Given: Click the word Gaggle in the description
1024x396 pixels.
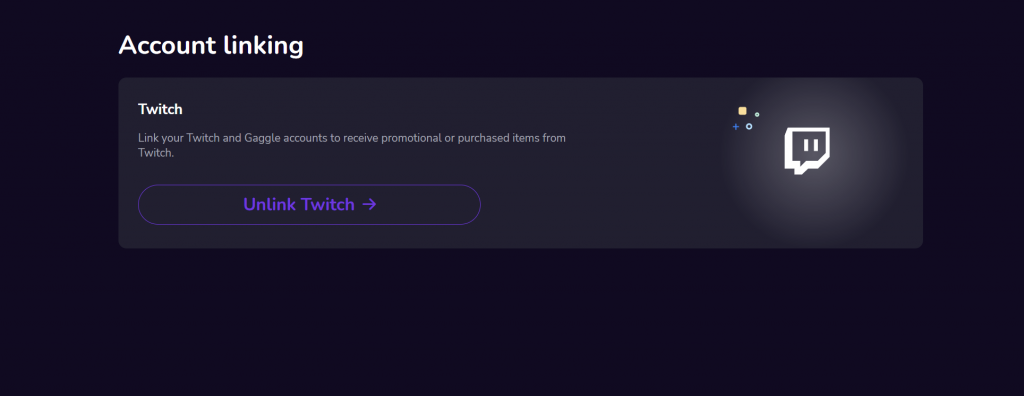Looking at the screenshot, I should click(x=260, y=139).
